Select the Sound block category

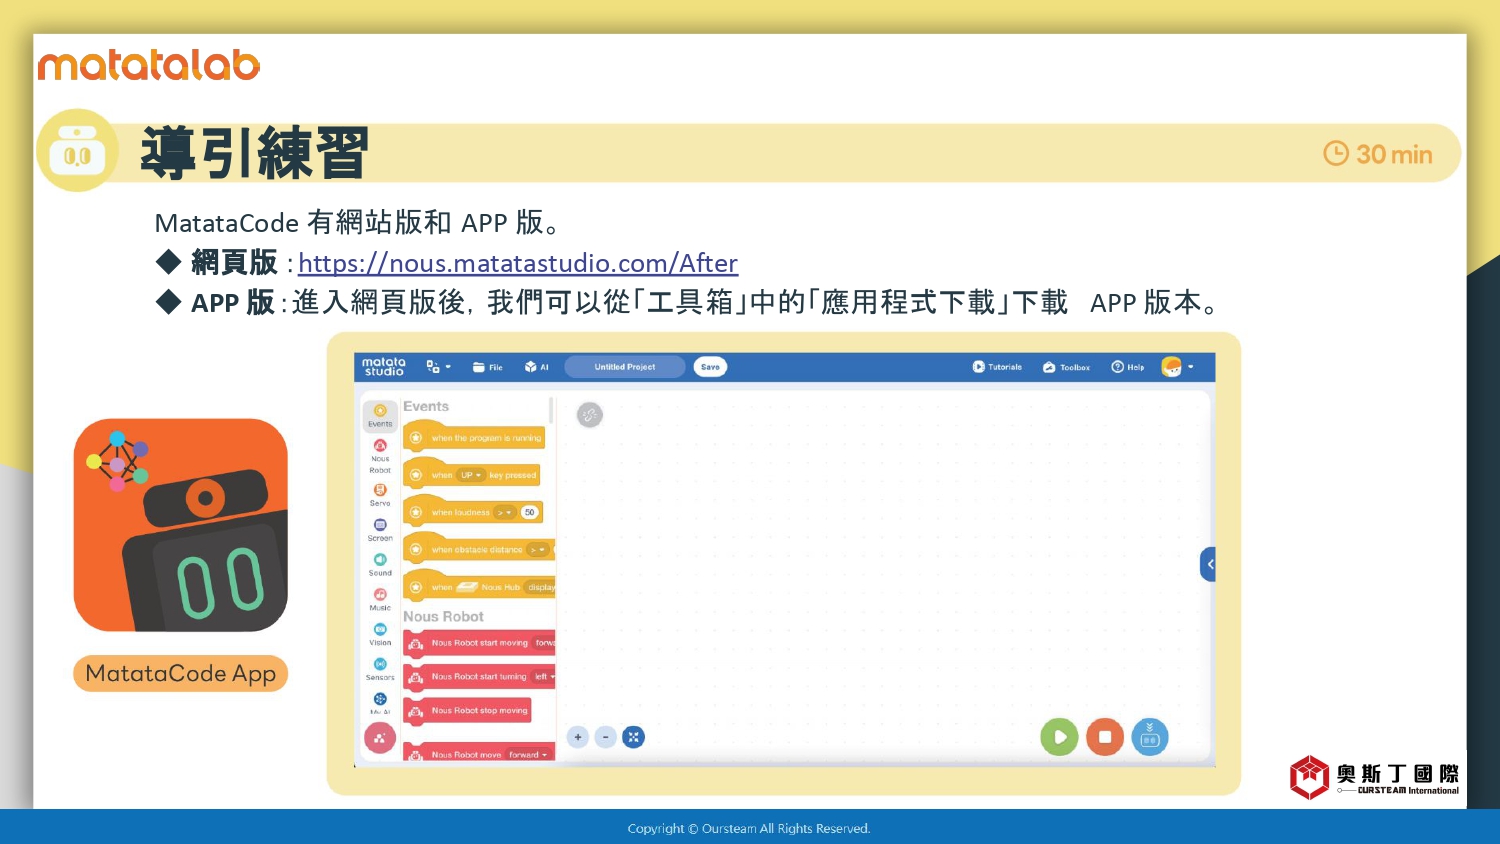click(x=380, y=565)
